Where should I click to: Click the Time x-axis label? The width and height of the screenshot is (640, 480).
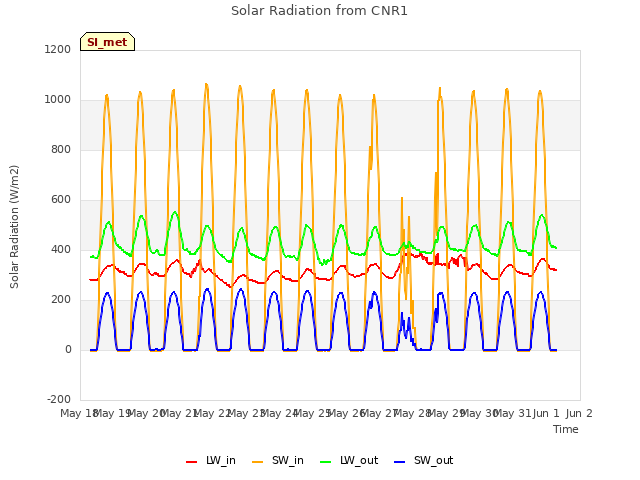click(566, 429)
